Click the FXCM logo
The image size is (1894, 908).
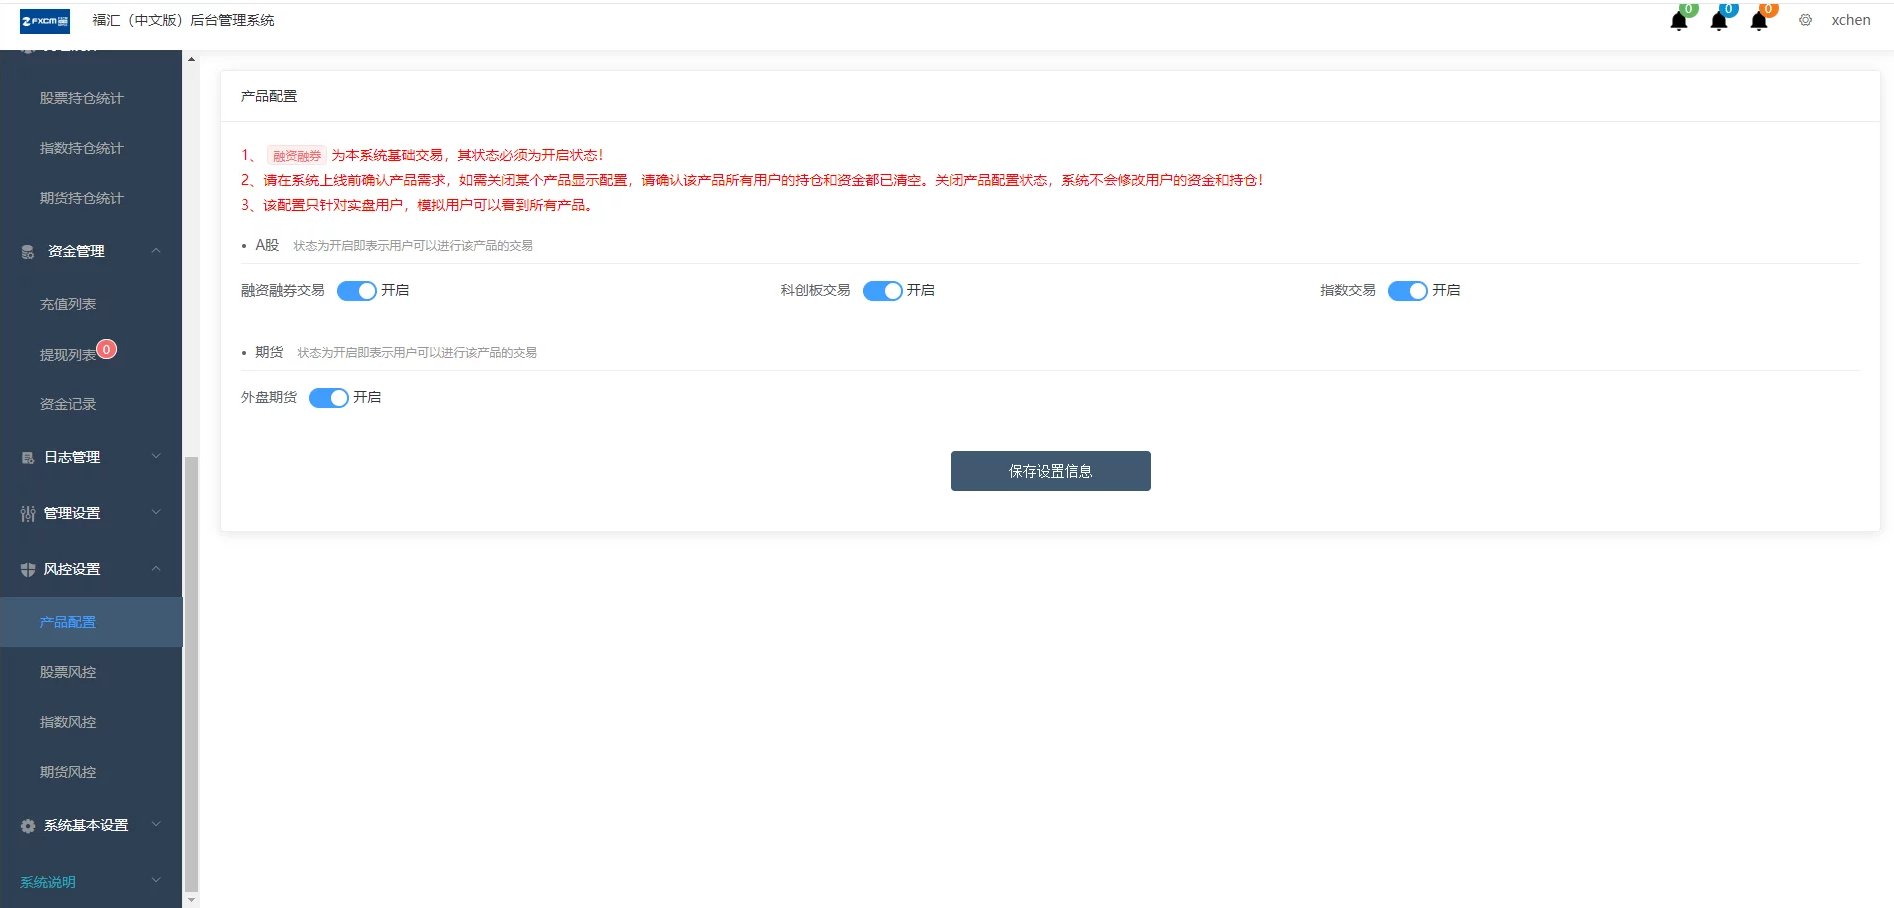click(x=44, y=20)
